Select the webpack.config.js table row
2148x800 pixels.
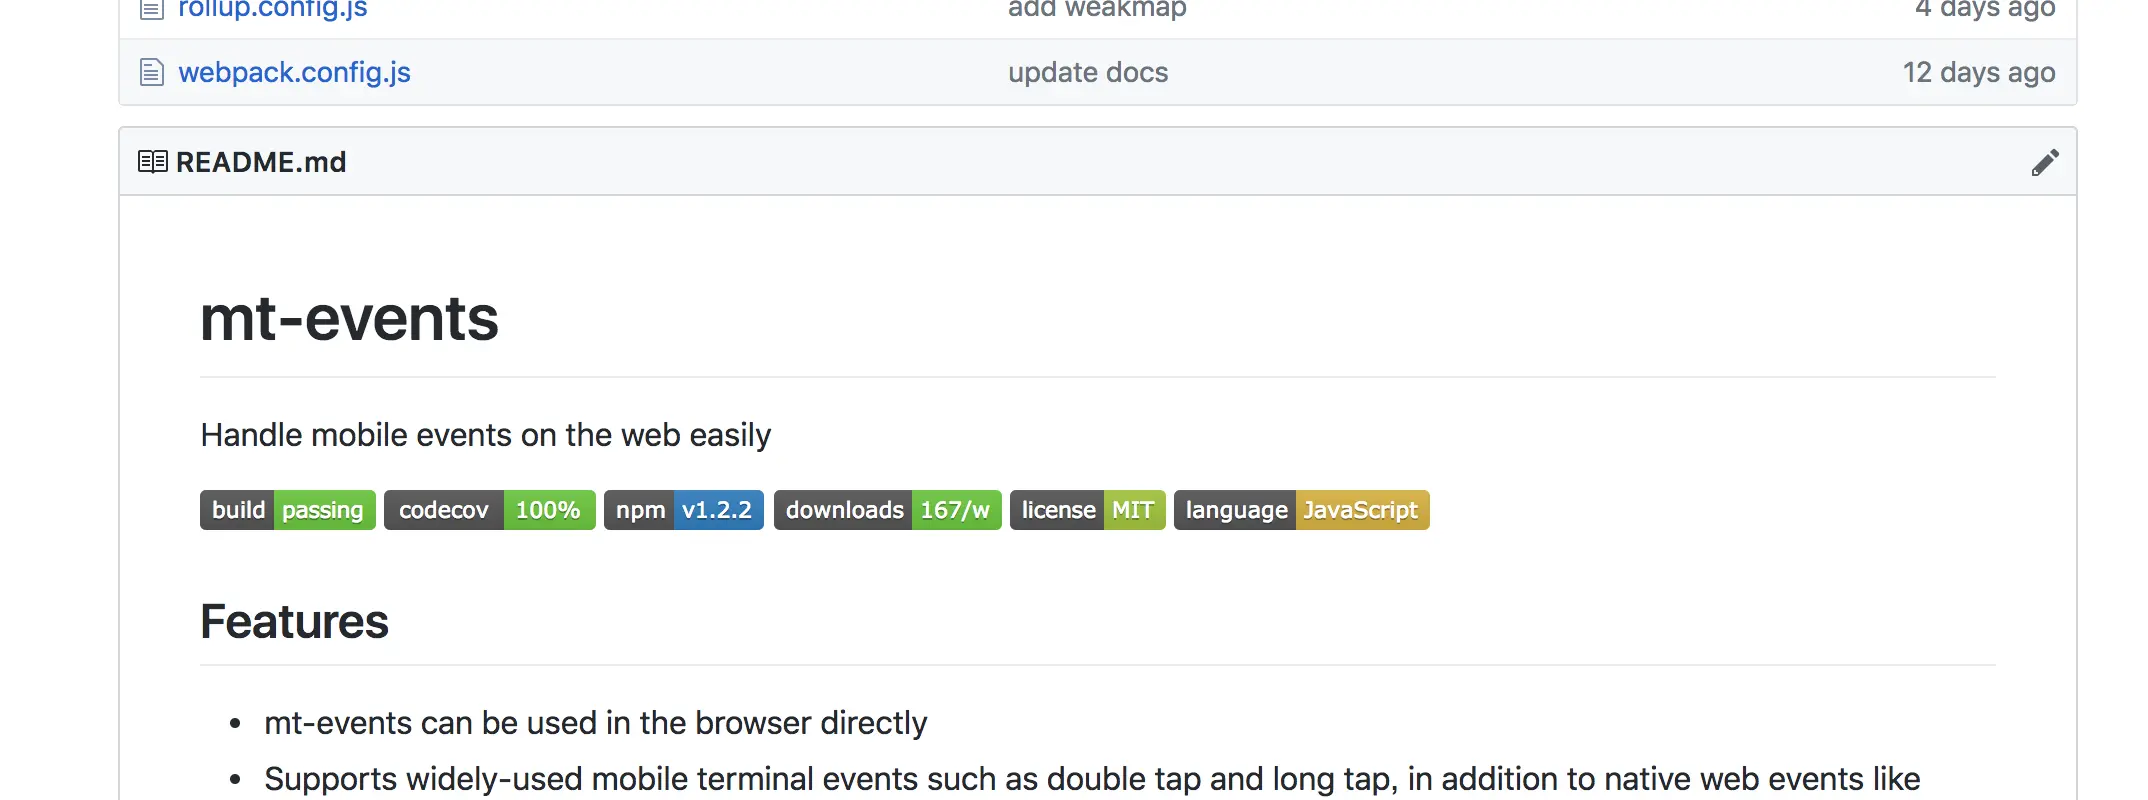pos(1100,71)
